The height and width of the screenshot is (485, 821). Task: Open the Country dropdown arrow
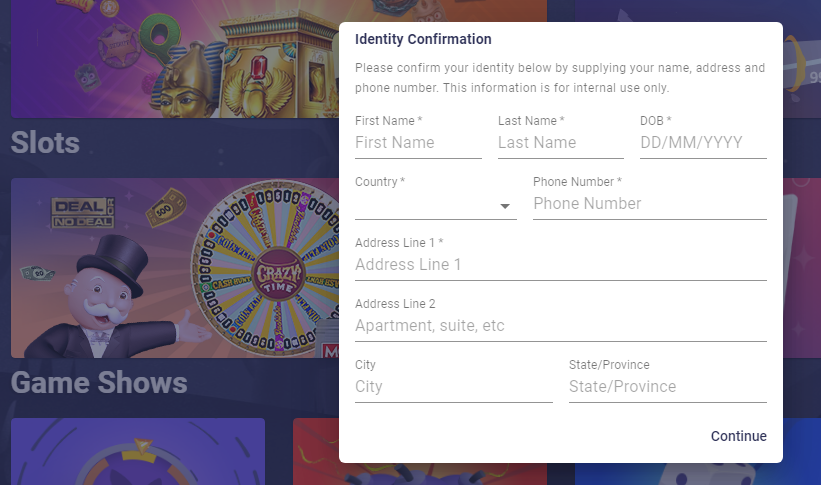pos(505,206)
